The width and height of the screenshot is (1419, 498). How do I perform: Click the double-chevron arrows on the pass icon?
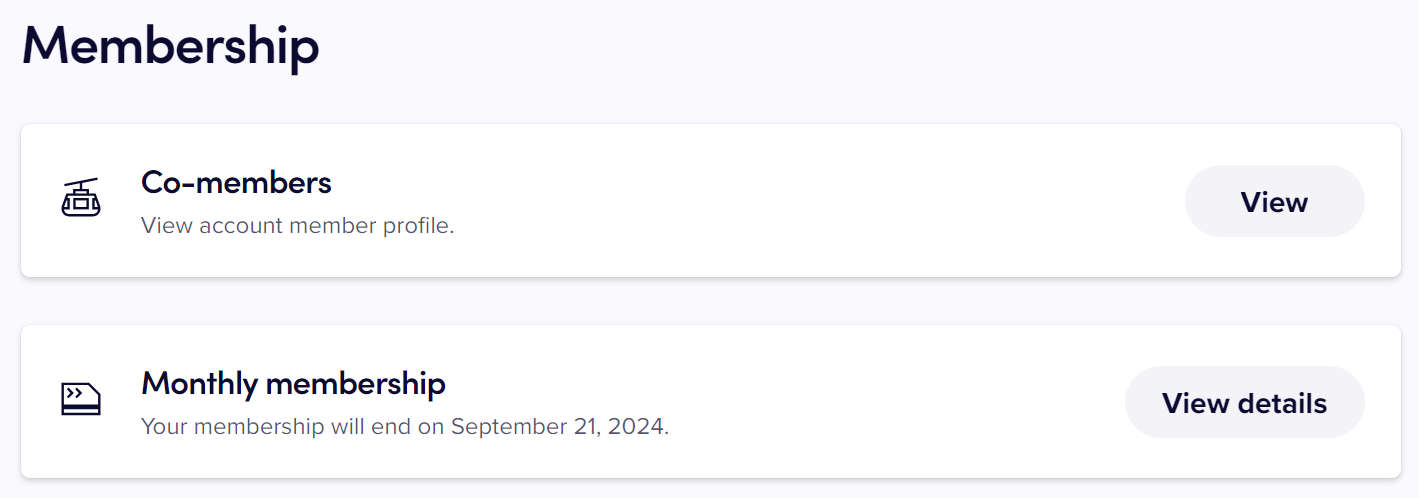pos(74,393)
